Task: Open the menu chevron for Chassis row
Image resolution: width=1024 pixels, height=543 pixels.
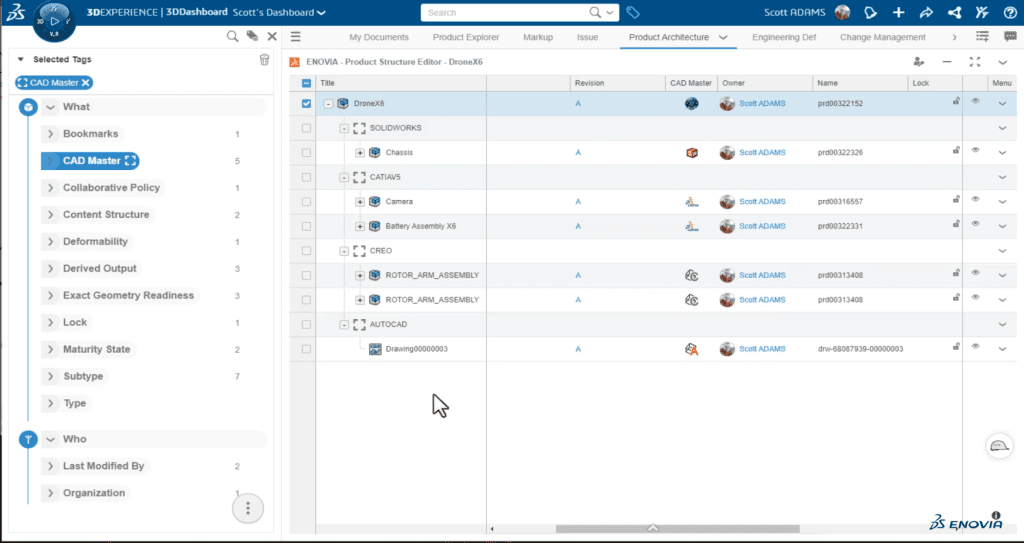Action: tap(1002, 153)
